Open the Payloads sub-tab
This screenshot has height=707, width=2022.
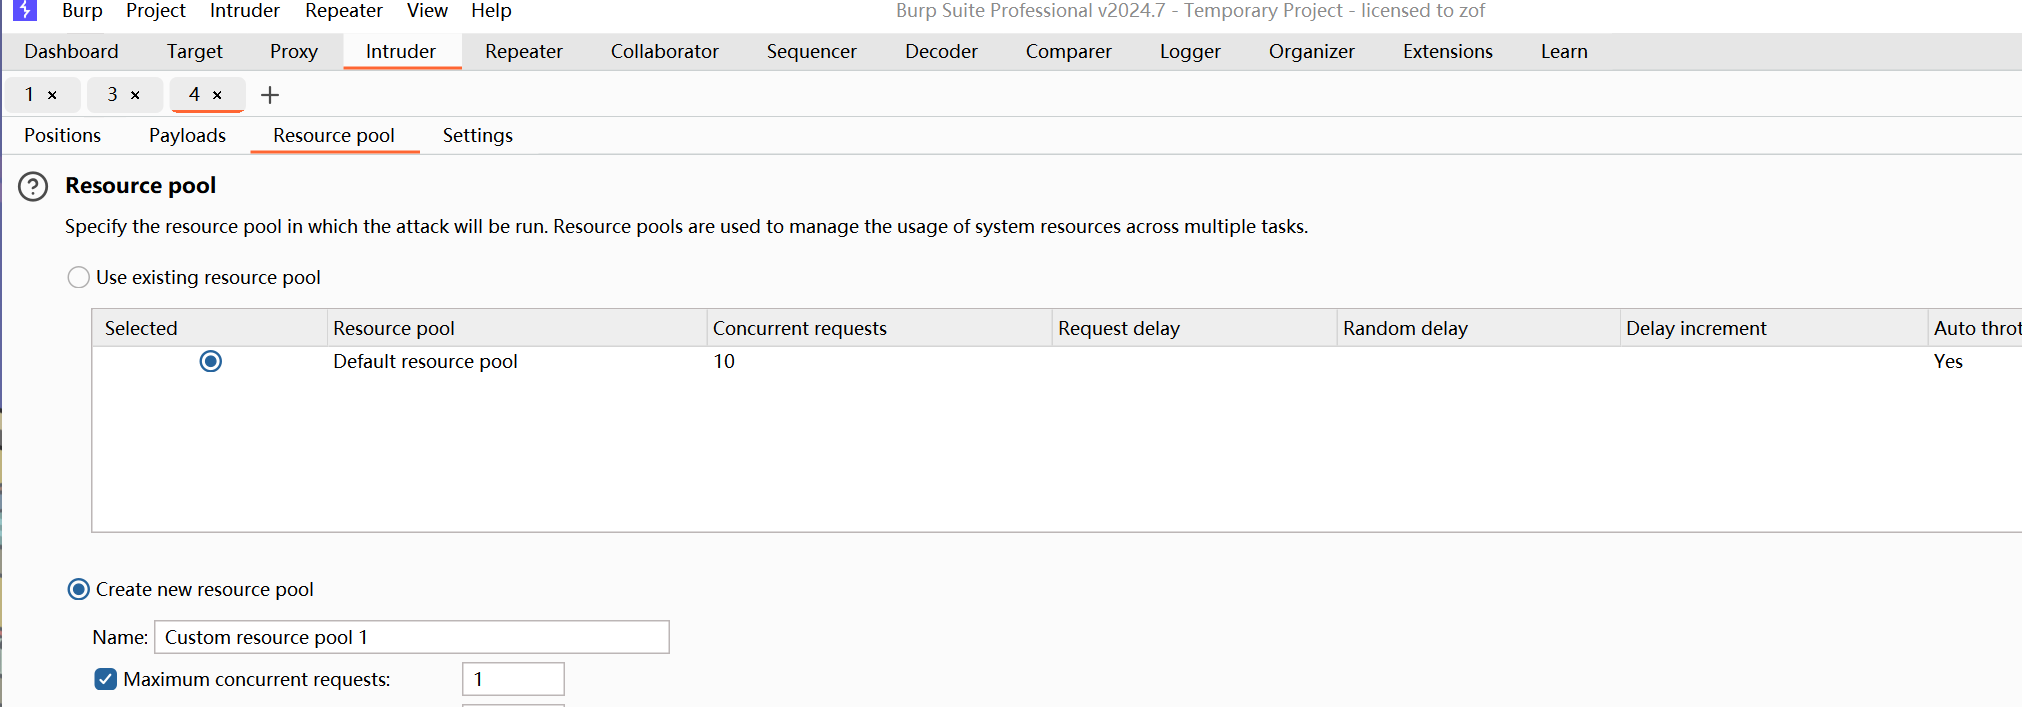point(187,135)
